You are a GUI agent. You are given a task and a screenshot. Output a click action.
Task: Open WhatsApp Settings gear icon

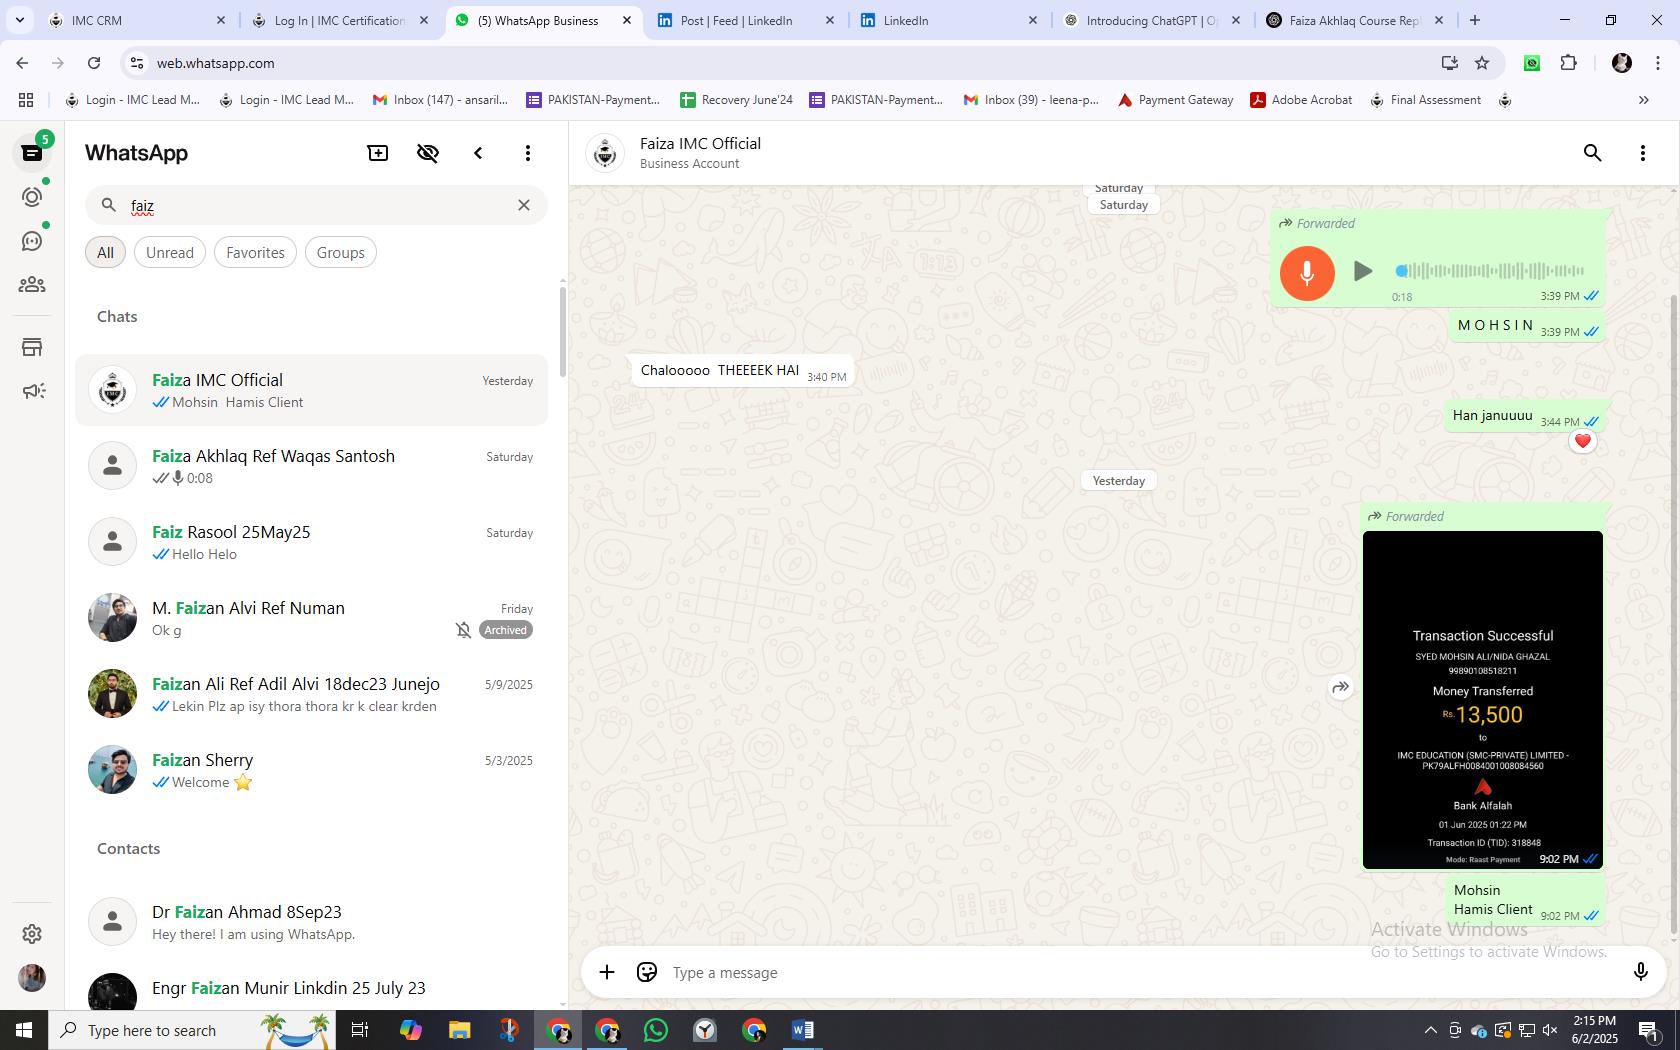coord(32,933)
